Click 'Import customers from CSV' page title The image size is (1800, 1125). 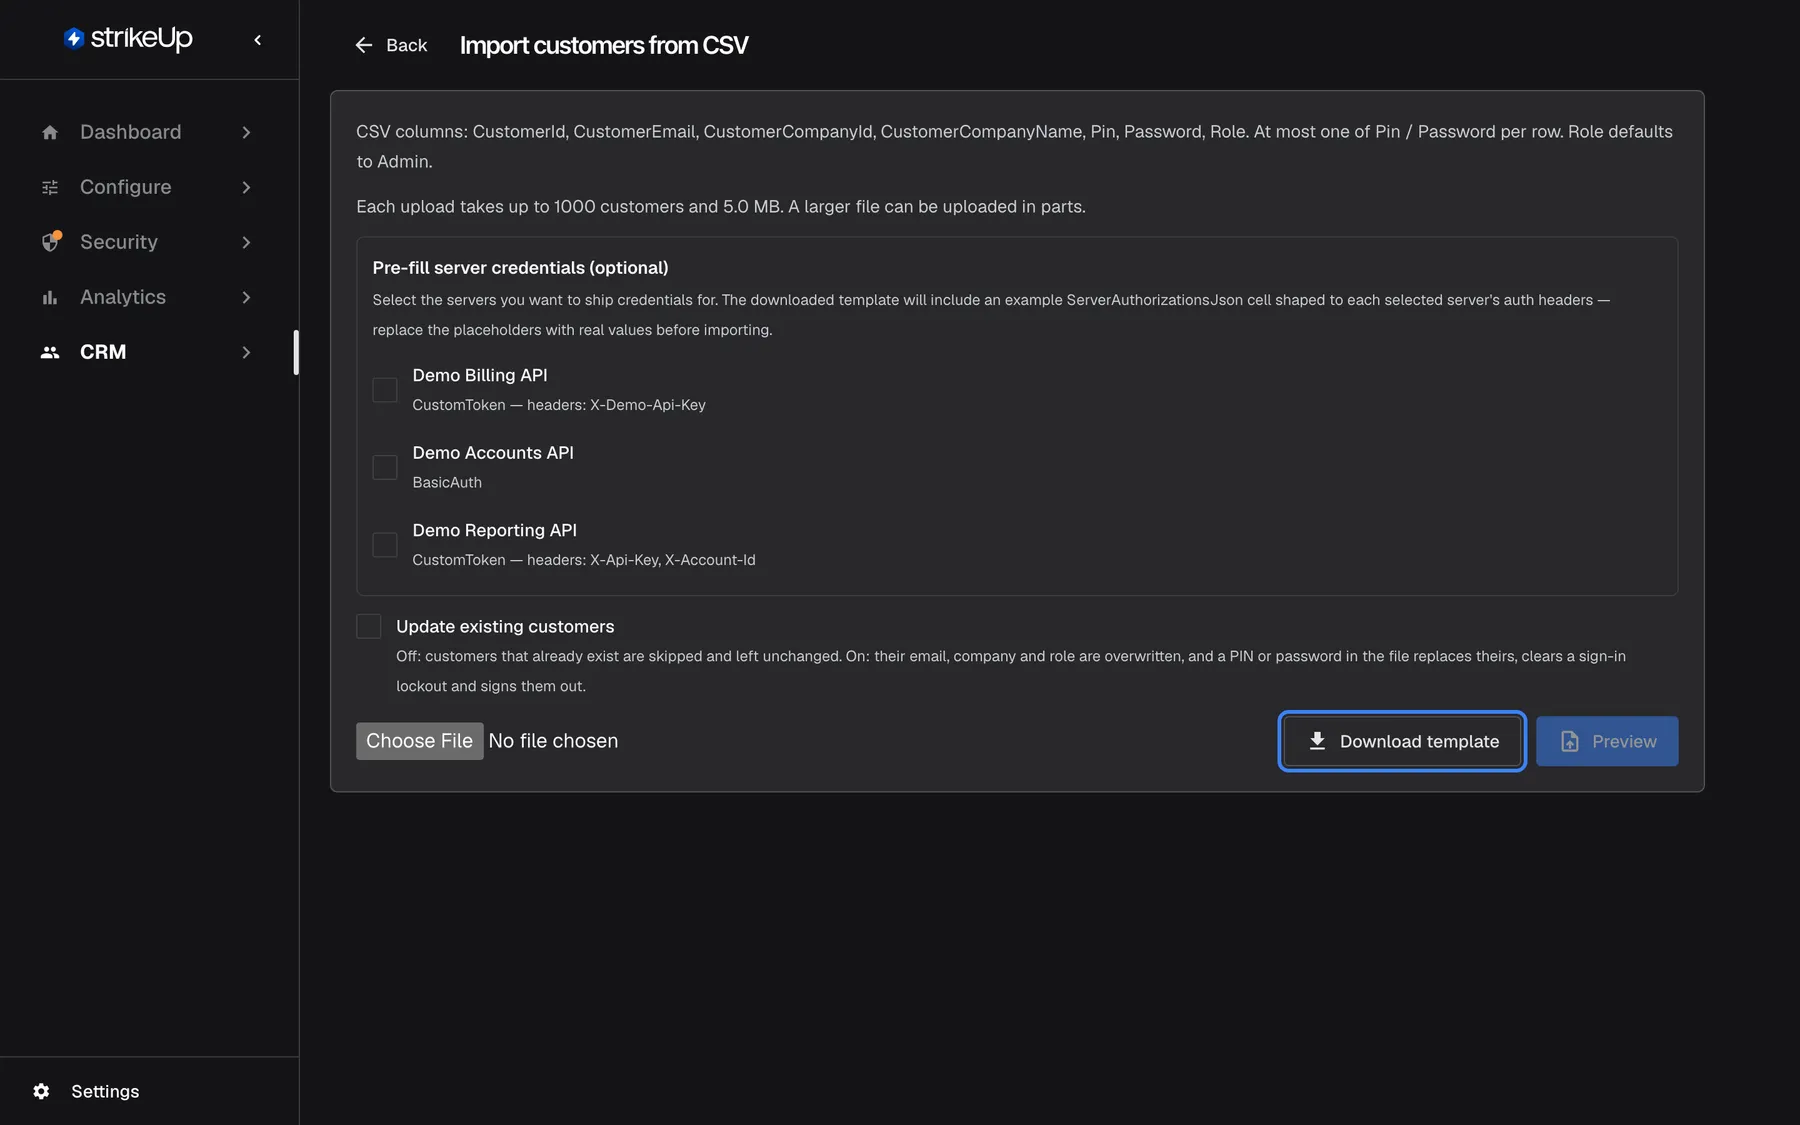(x=604, y=45)
